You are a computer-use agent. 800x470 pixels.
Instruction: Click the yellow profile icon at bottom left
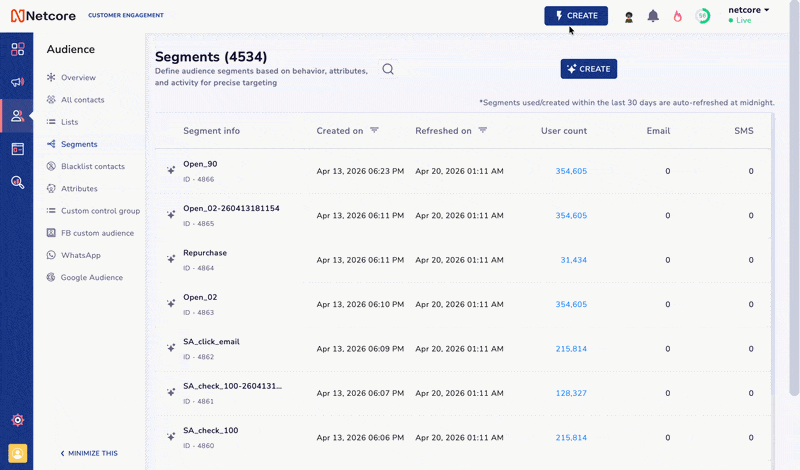(17, 453)
